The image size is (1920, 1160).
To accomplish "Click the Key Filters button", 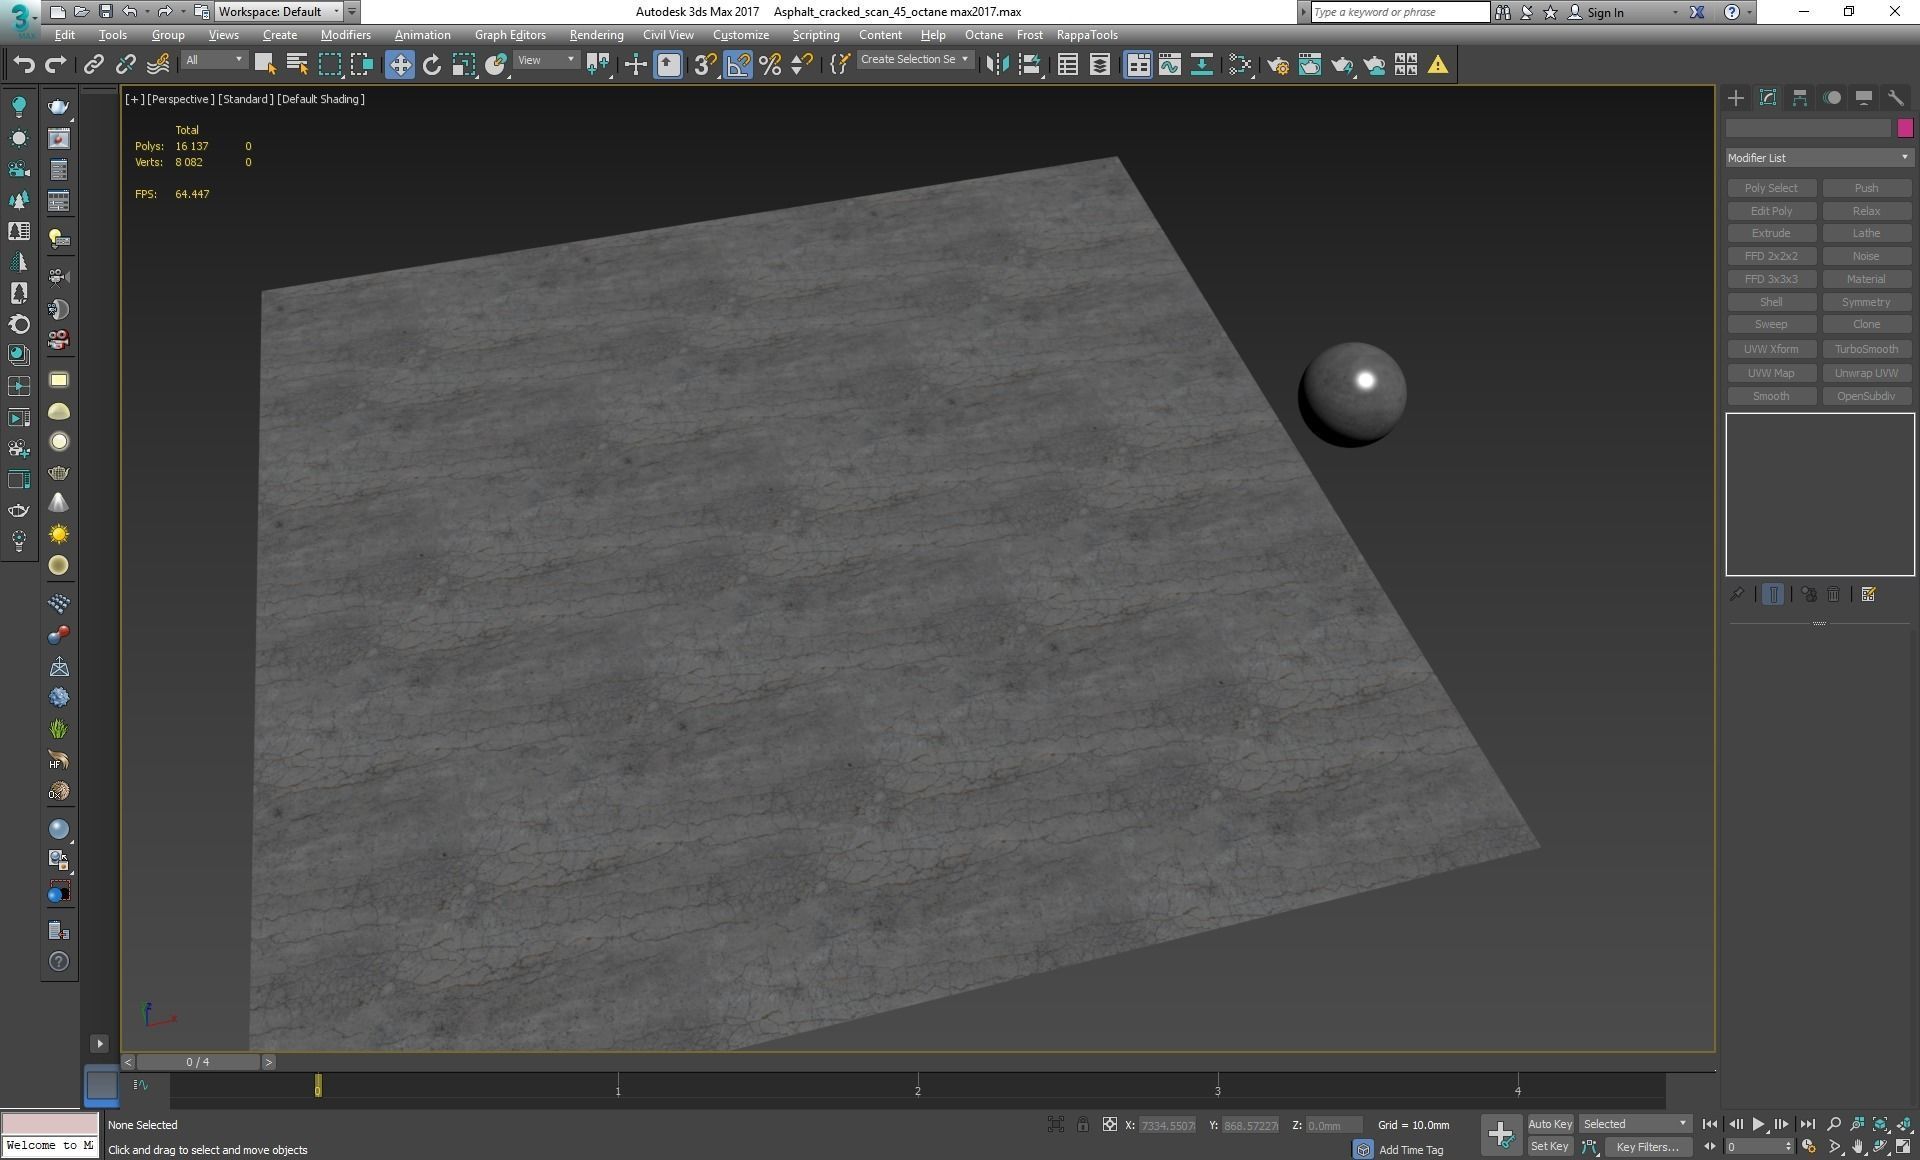I will click(1646, 1147).
